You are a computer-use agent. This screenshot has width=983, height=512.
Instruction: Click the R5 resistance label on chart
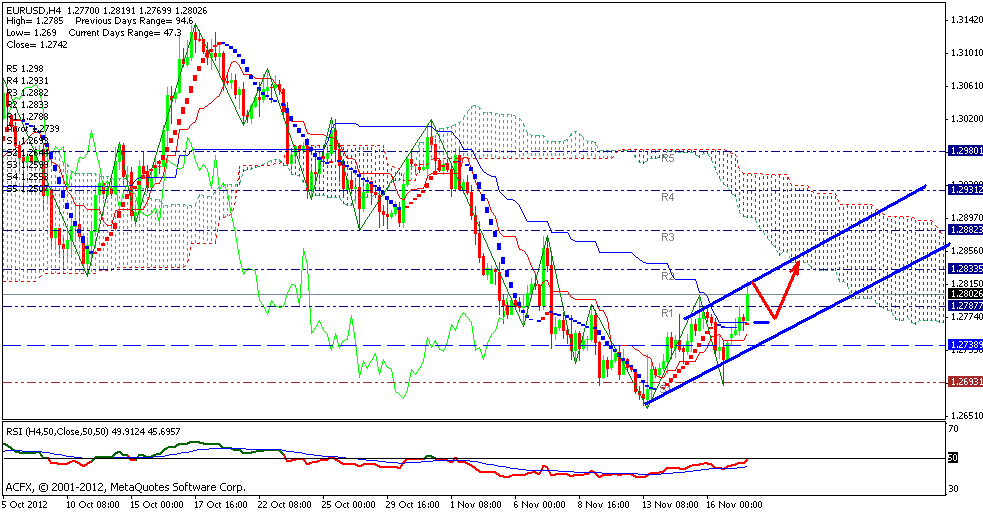[669, 158]
